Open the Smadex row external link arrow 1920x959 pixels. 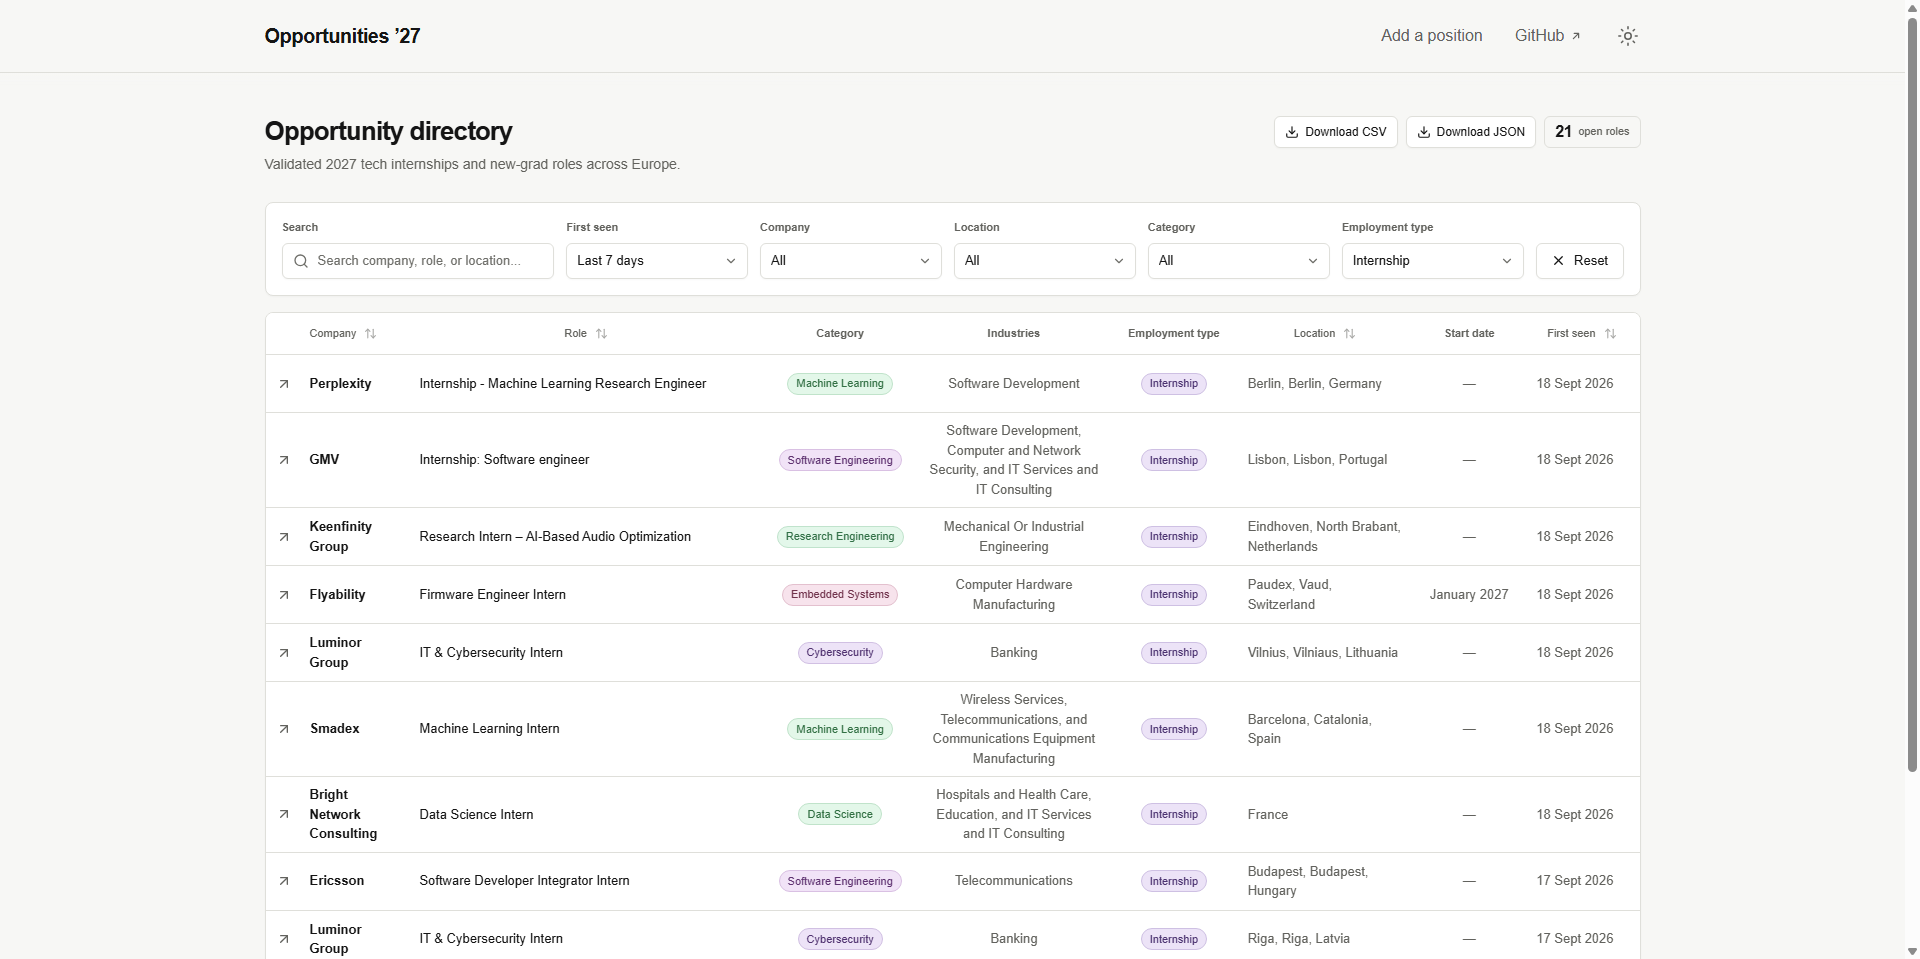[284, 729]
